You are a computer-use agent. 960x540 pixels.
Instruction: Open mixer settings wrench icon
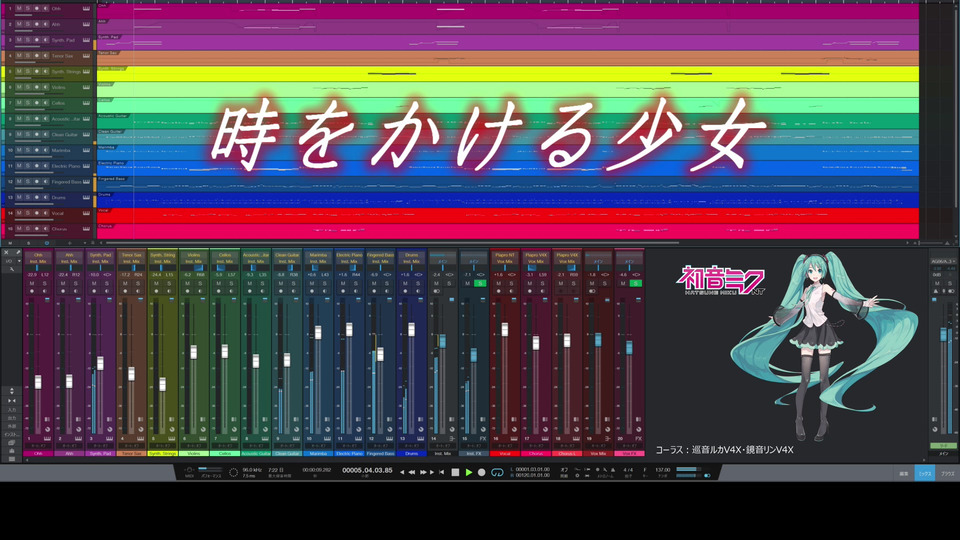[11, 269]
